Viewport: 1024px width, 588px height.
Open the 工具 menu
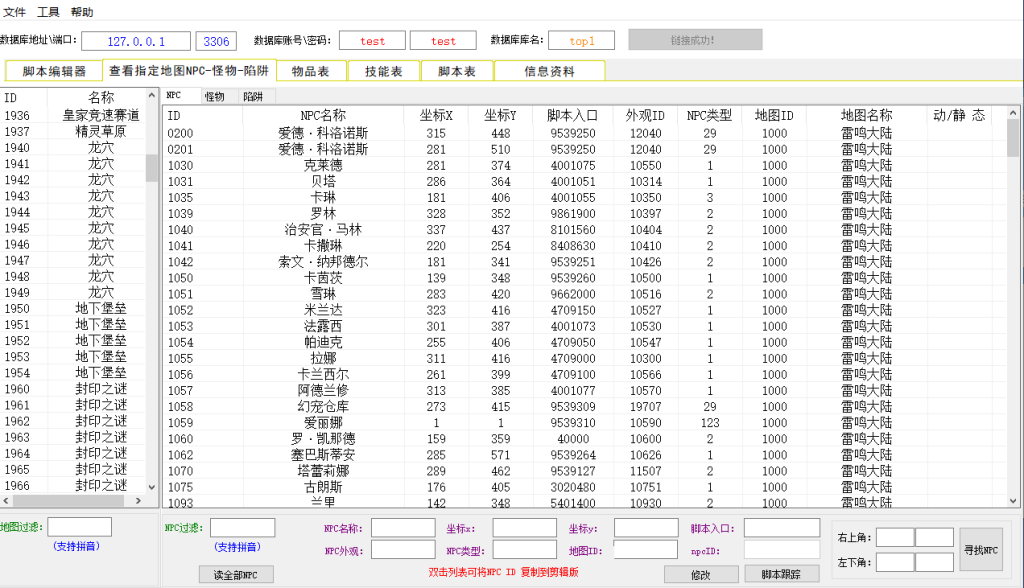pos(48,12)
